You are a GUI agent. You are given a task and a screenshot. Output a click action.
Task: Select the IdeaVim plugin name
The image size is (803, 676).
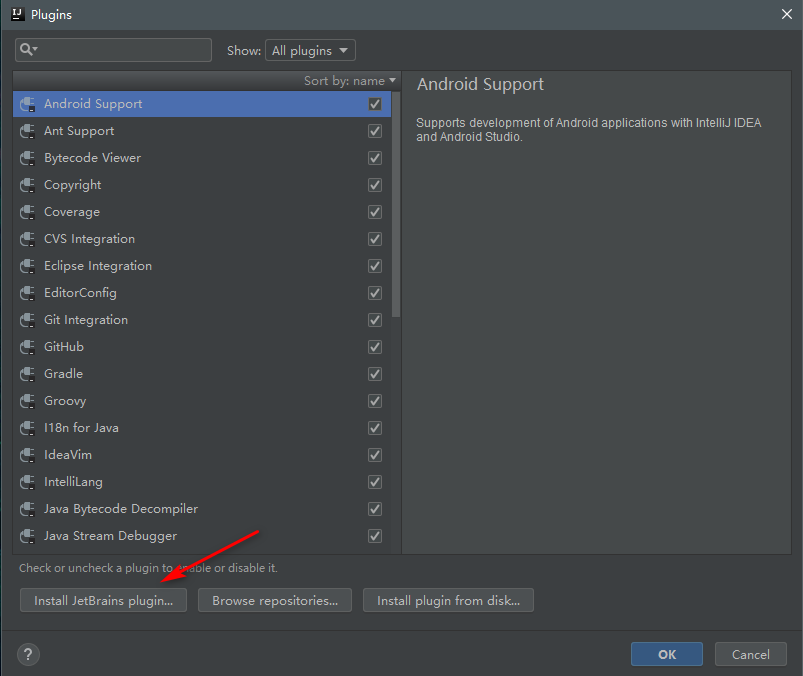coord(68,455)
